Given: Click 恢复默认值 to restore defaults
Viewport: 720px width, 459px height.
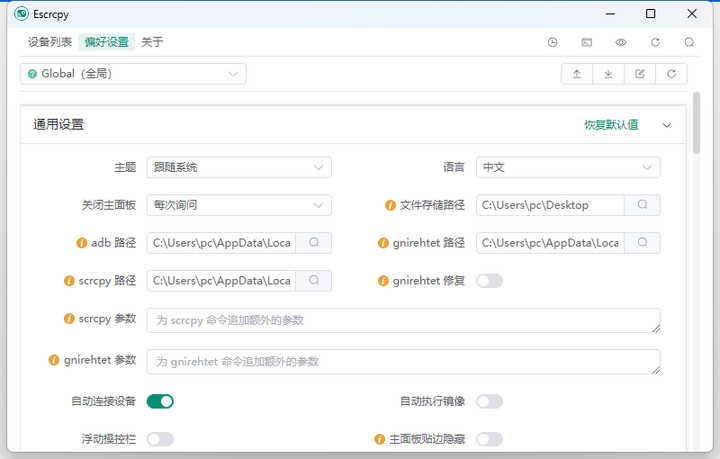Looking at the screenshot, I should click(x=611, y=125).
